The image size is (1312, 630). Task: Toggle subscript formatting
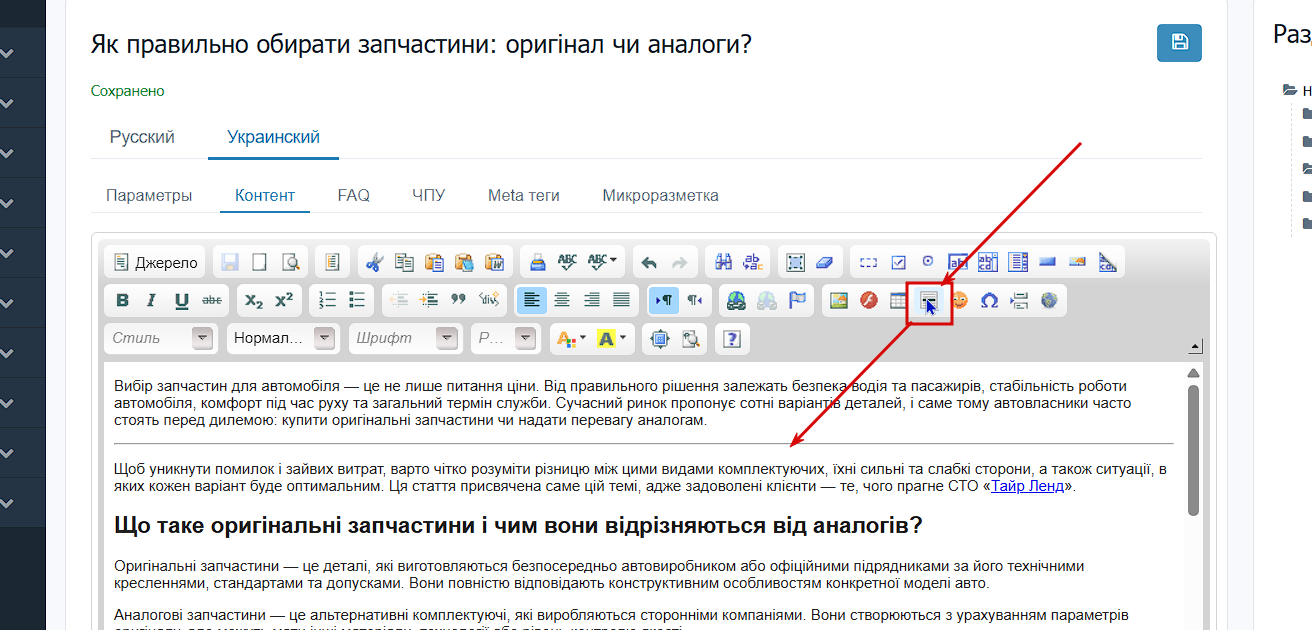pos(254,300)
